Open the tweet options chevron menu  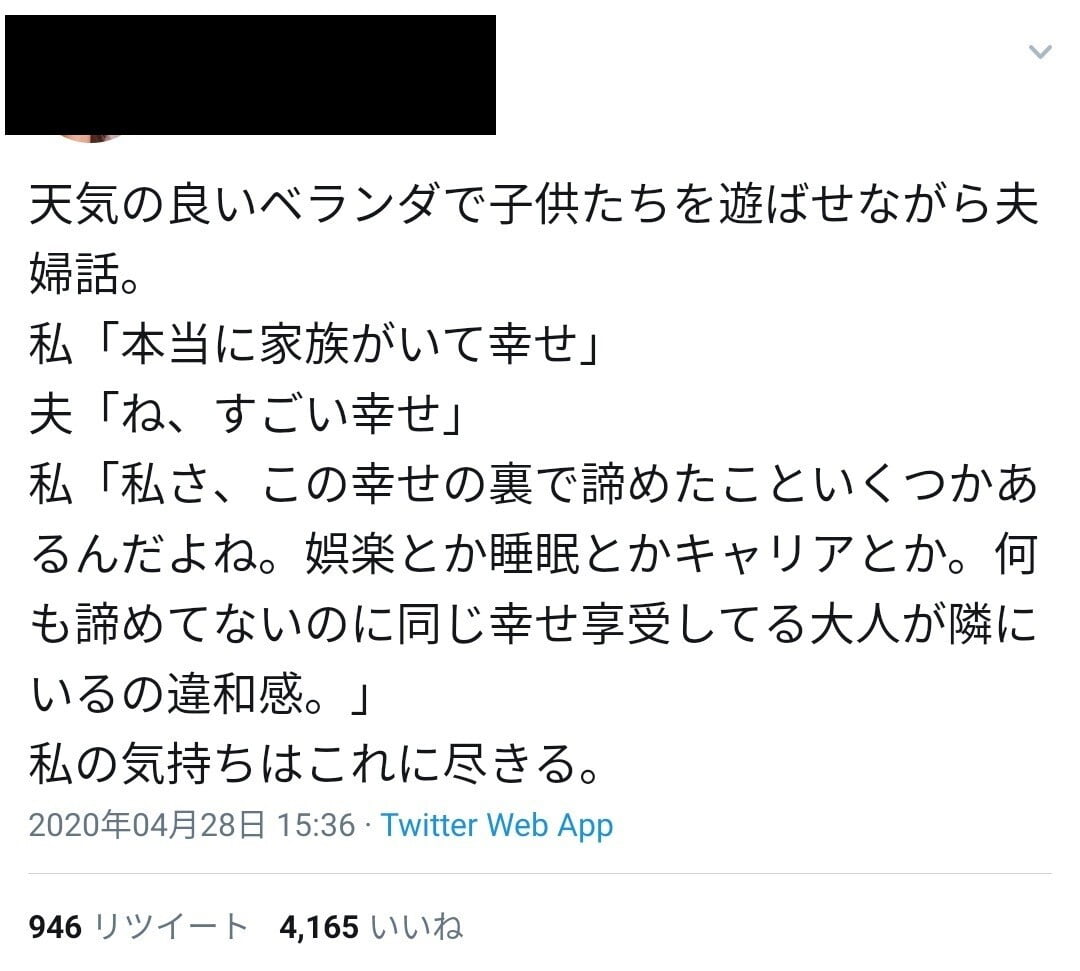coord(1040,52)
